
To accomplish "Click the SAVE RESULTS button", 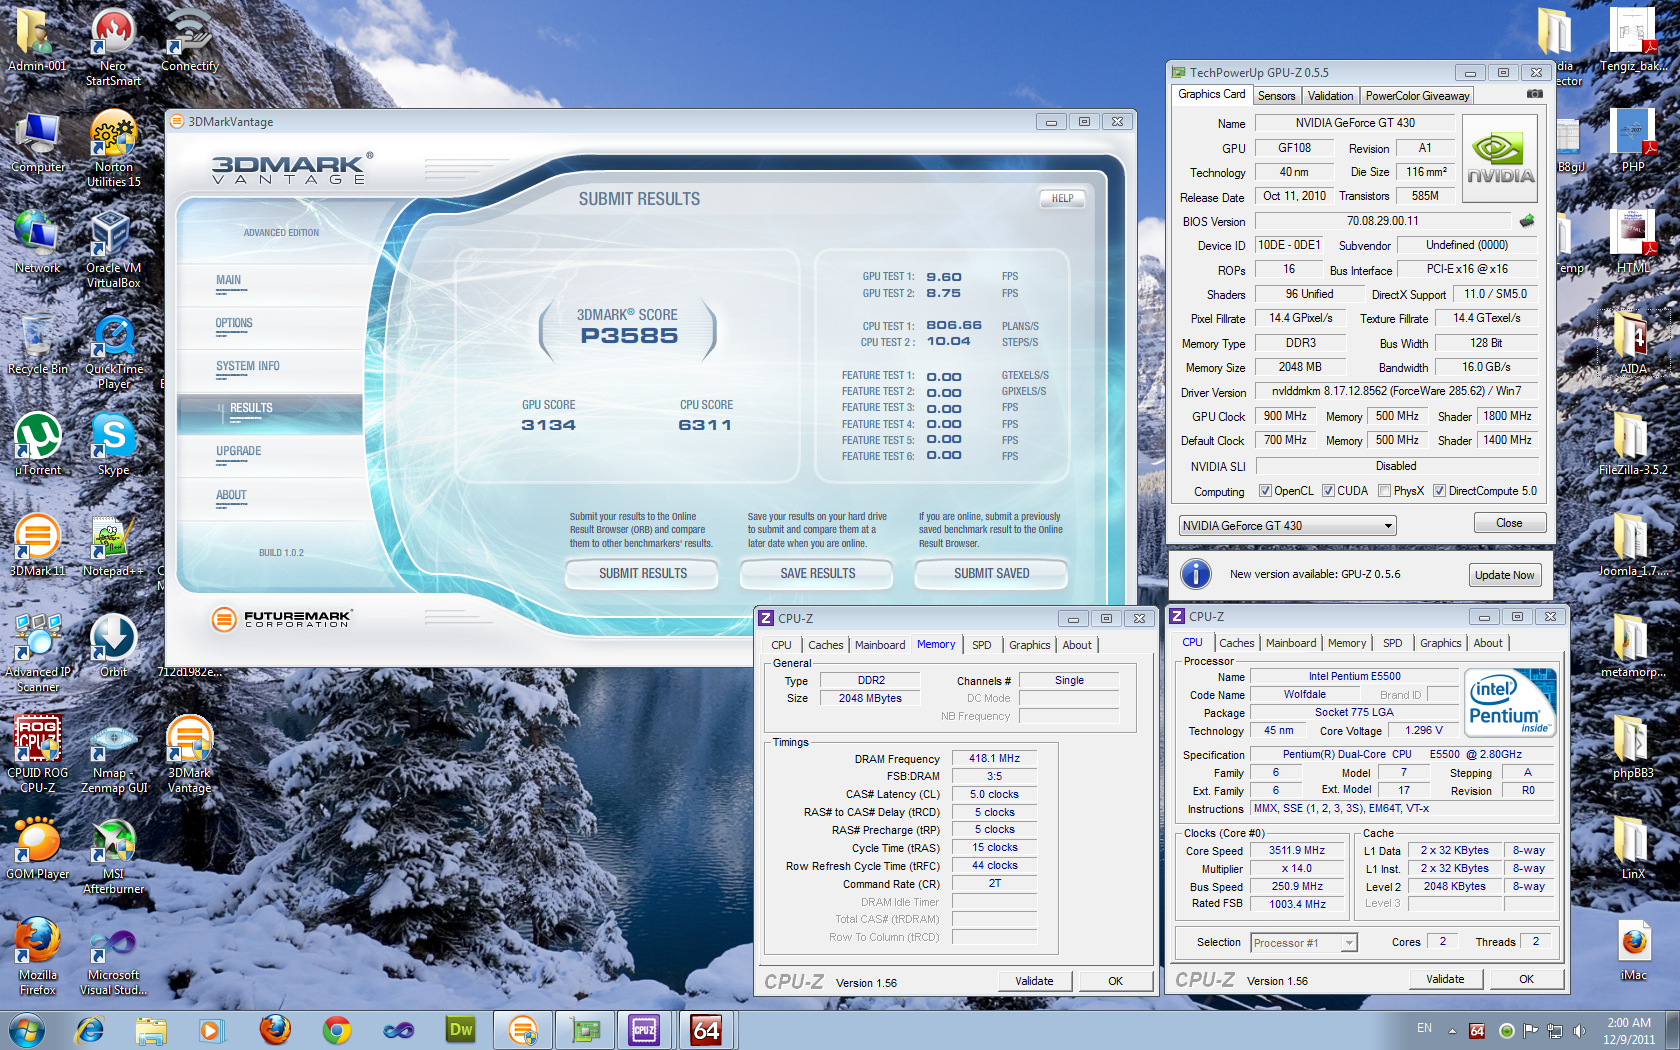I will pos(817,573).
